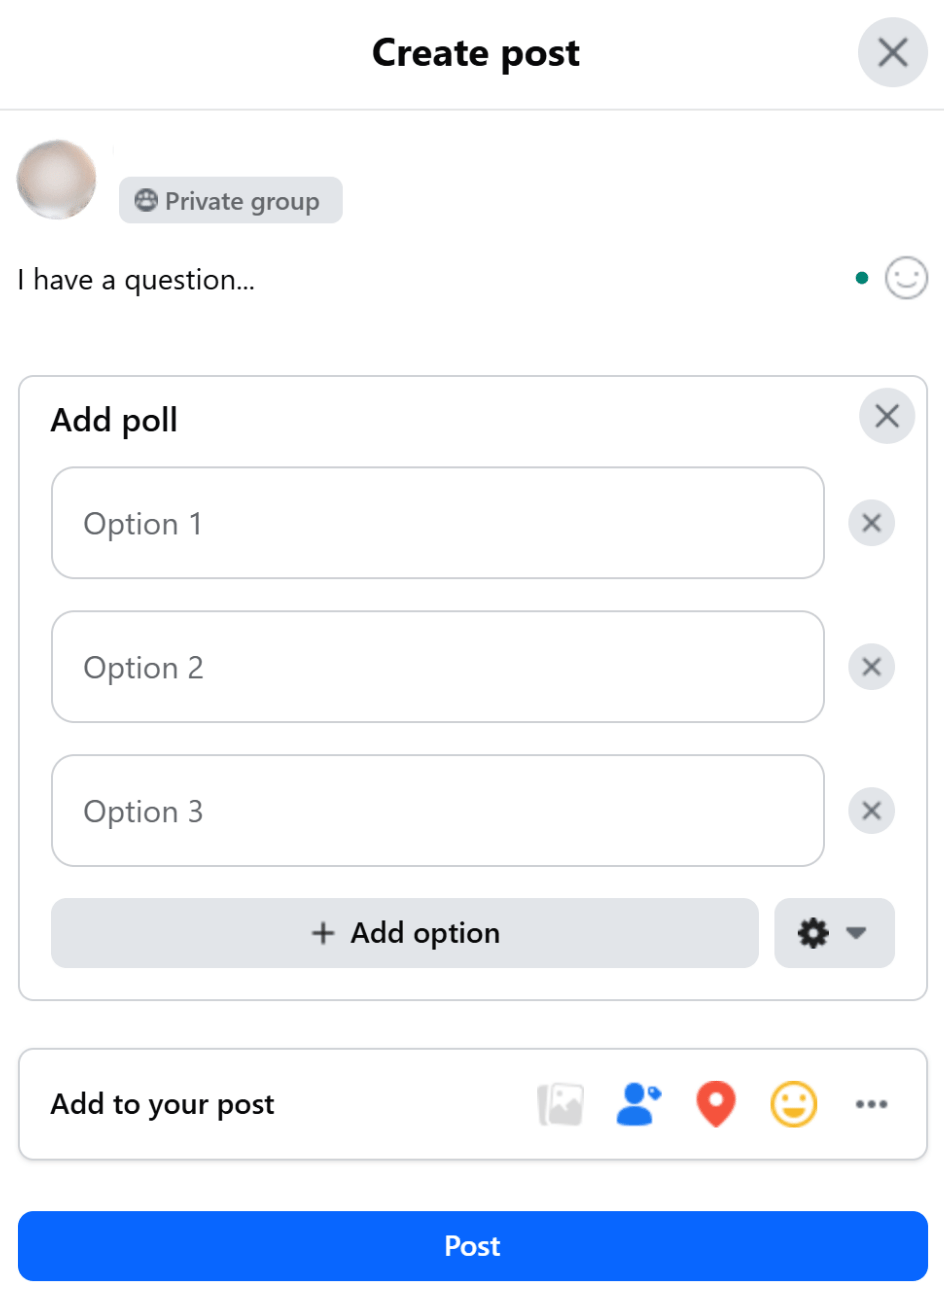Click the 'I have a question...' text area
Screen dimensions: 946x1302
pos(400,280)
